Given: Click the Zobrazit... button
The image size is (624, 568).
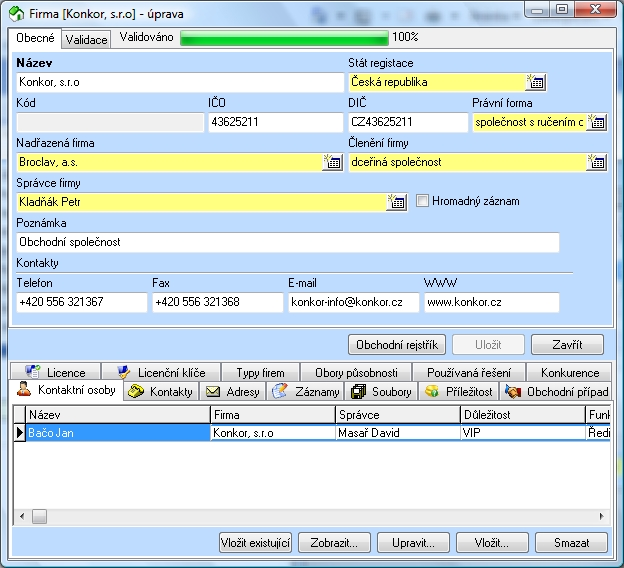Looking at the screenshot, I should (334, 543).
